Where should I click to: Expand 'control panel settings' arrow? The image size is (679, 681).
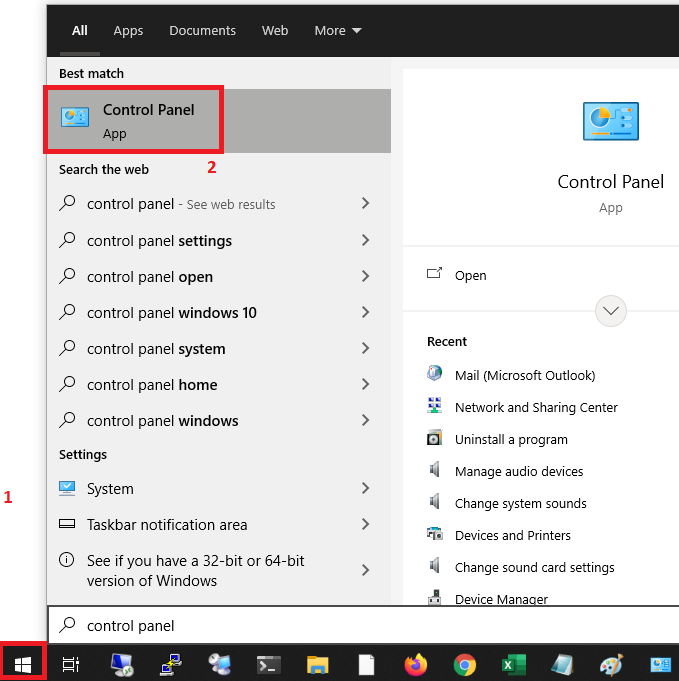[x=366, y=240]
